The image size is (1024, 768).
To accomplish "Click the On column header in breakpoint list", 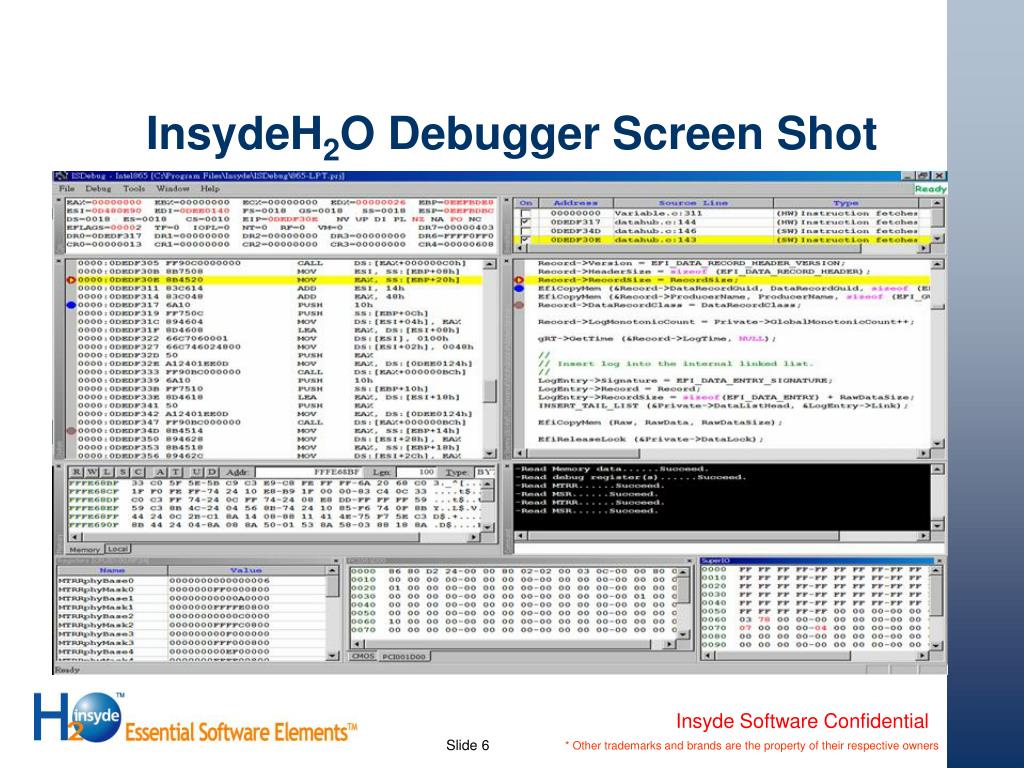I will click(x=526, y=203).
